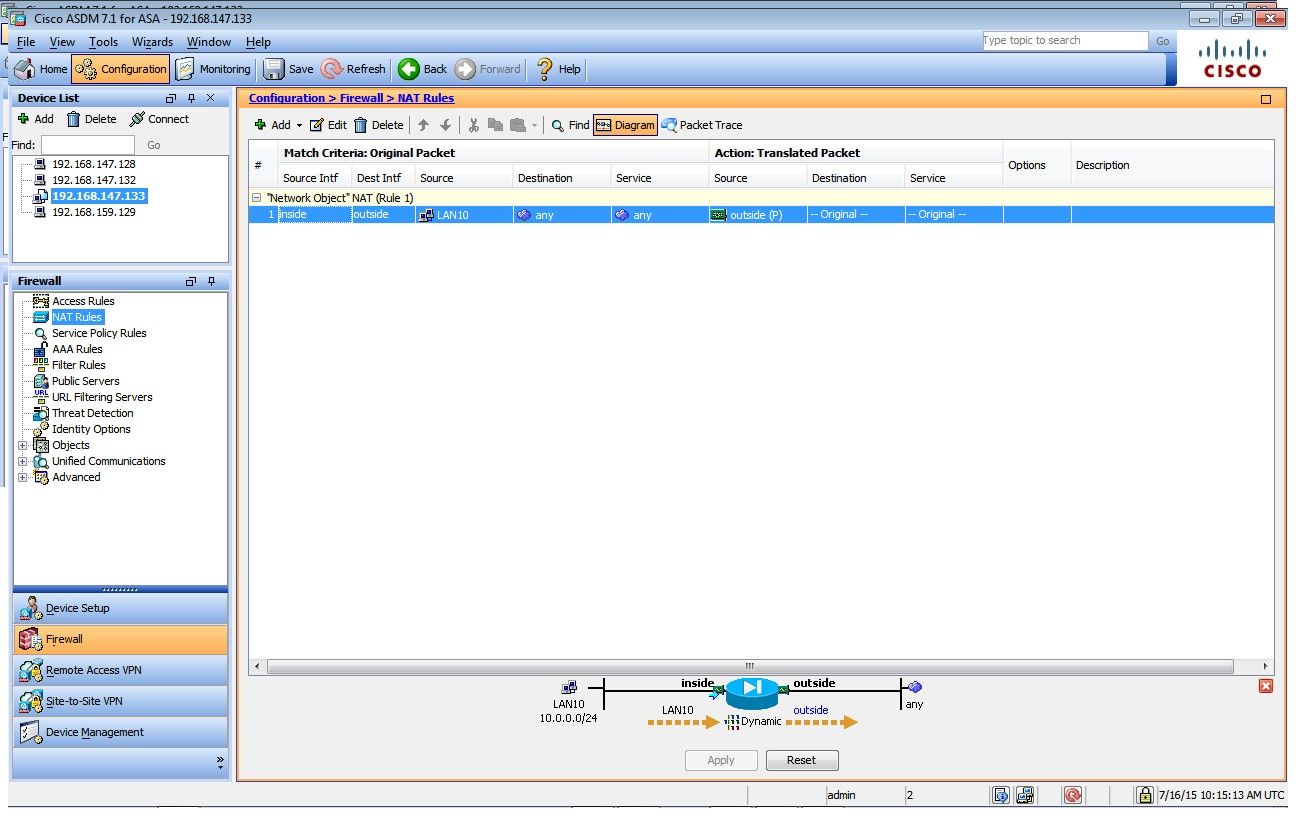
Task: Open the paste options dropdown arrow
Action: coord(534,126)
